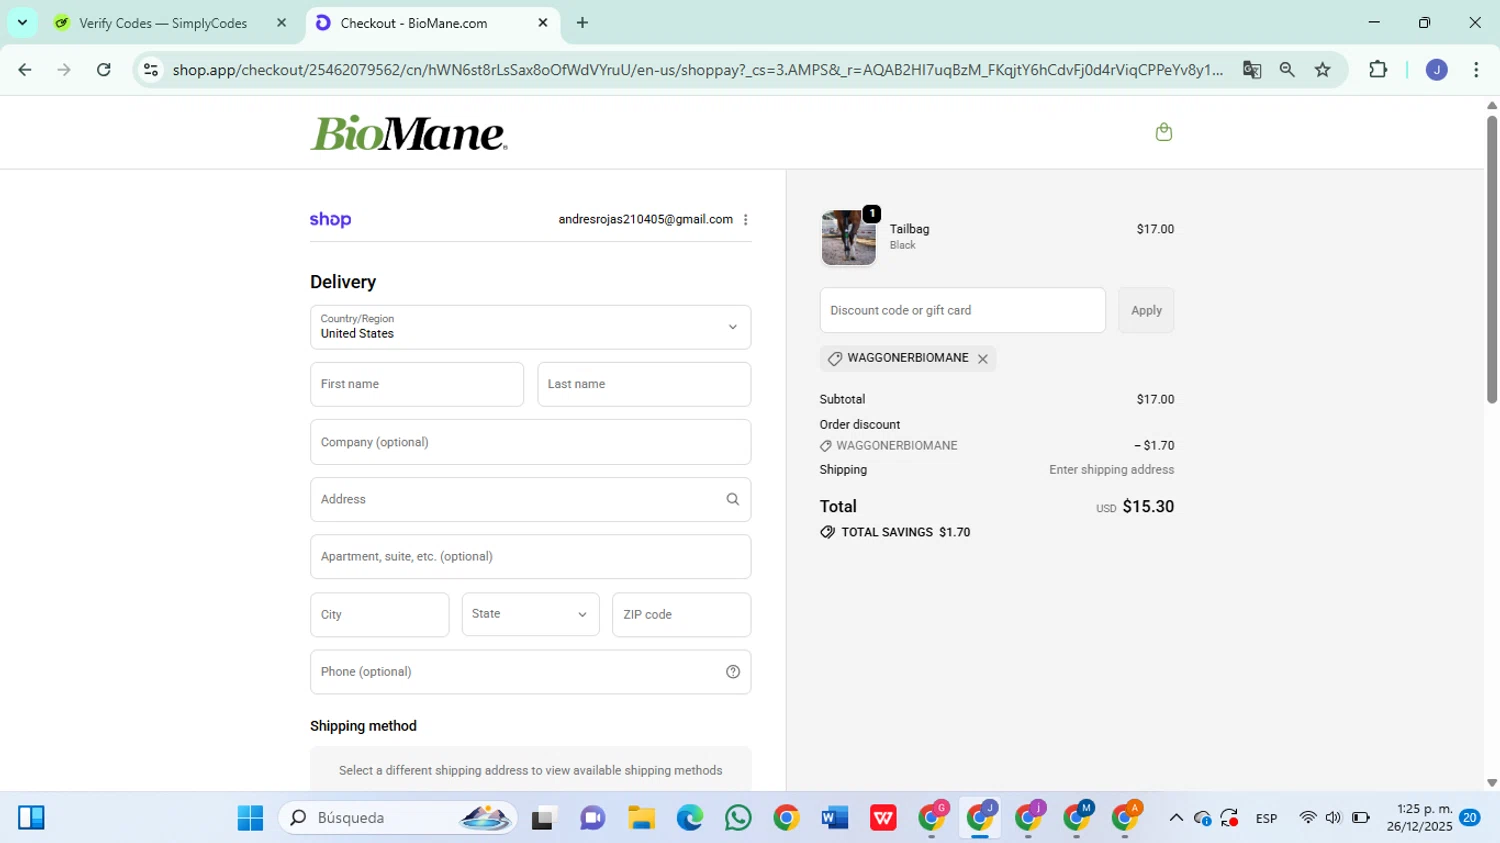
Task: Click the browser URL address bar
Action: click(x=697, y=70)
